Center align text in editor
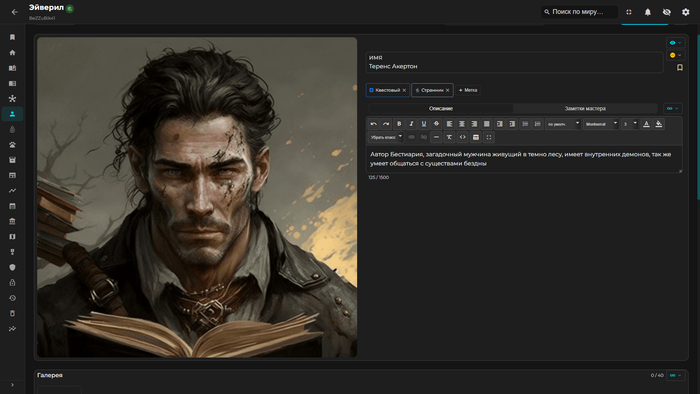The image size is (700, 394). (x=462, y=124)
